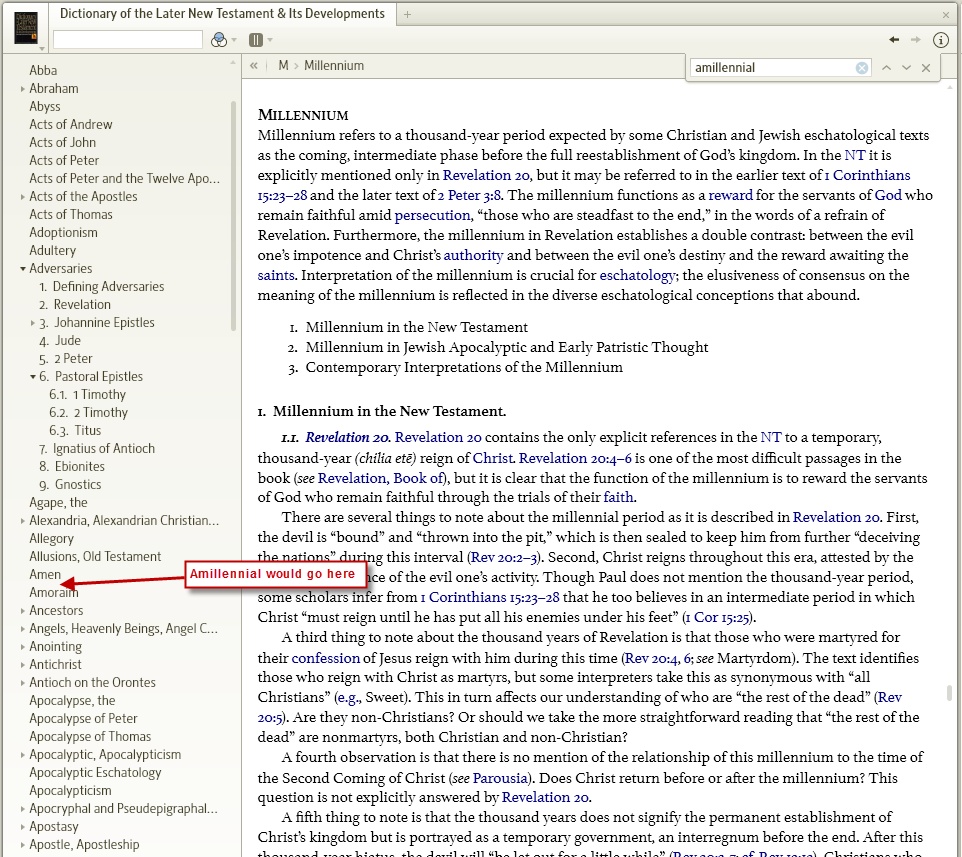The width and height of the screenshot is (962, 857).
Task: Clear the amillennial search text
Action: pyautogui.click(x=862, y=68)
